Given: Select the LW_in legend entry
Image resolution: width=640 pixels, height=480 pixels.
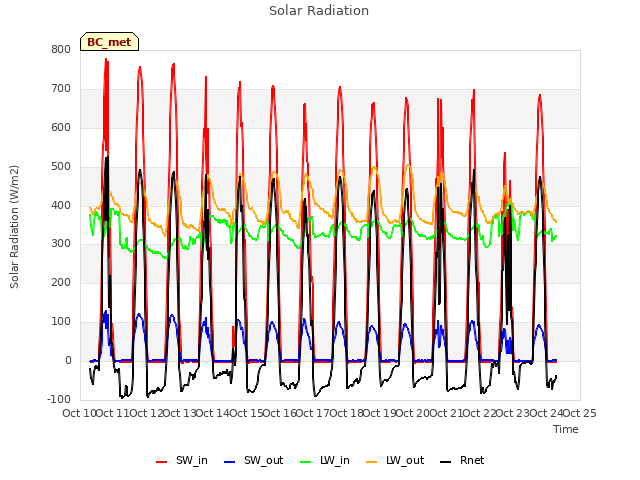Looking at the screenshot, I should click(x=325, y=460).
